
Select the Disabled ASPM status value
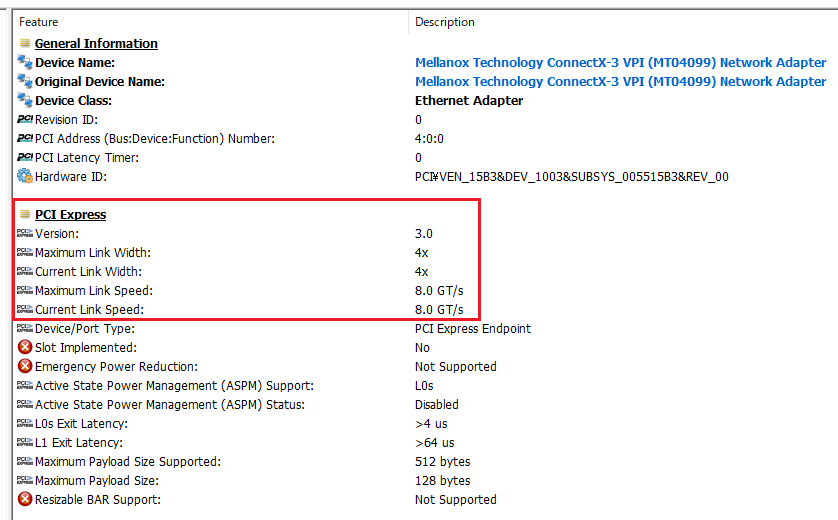click(x=437, y=405)
